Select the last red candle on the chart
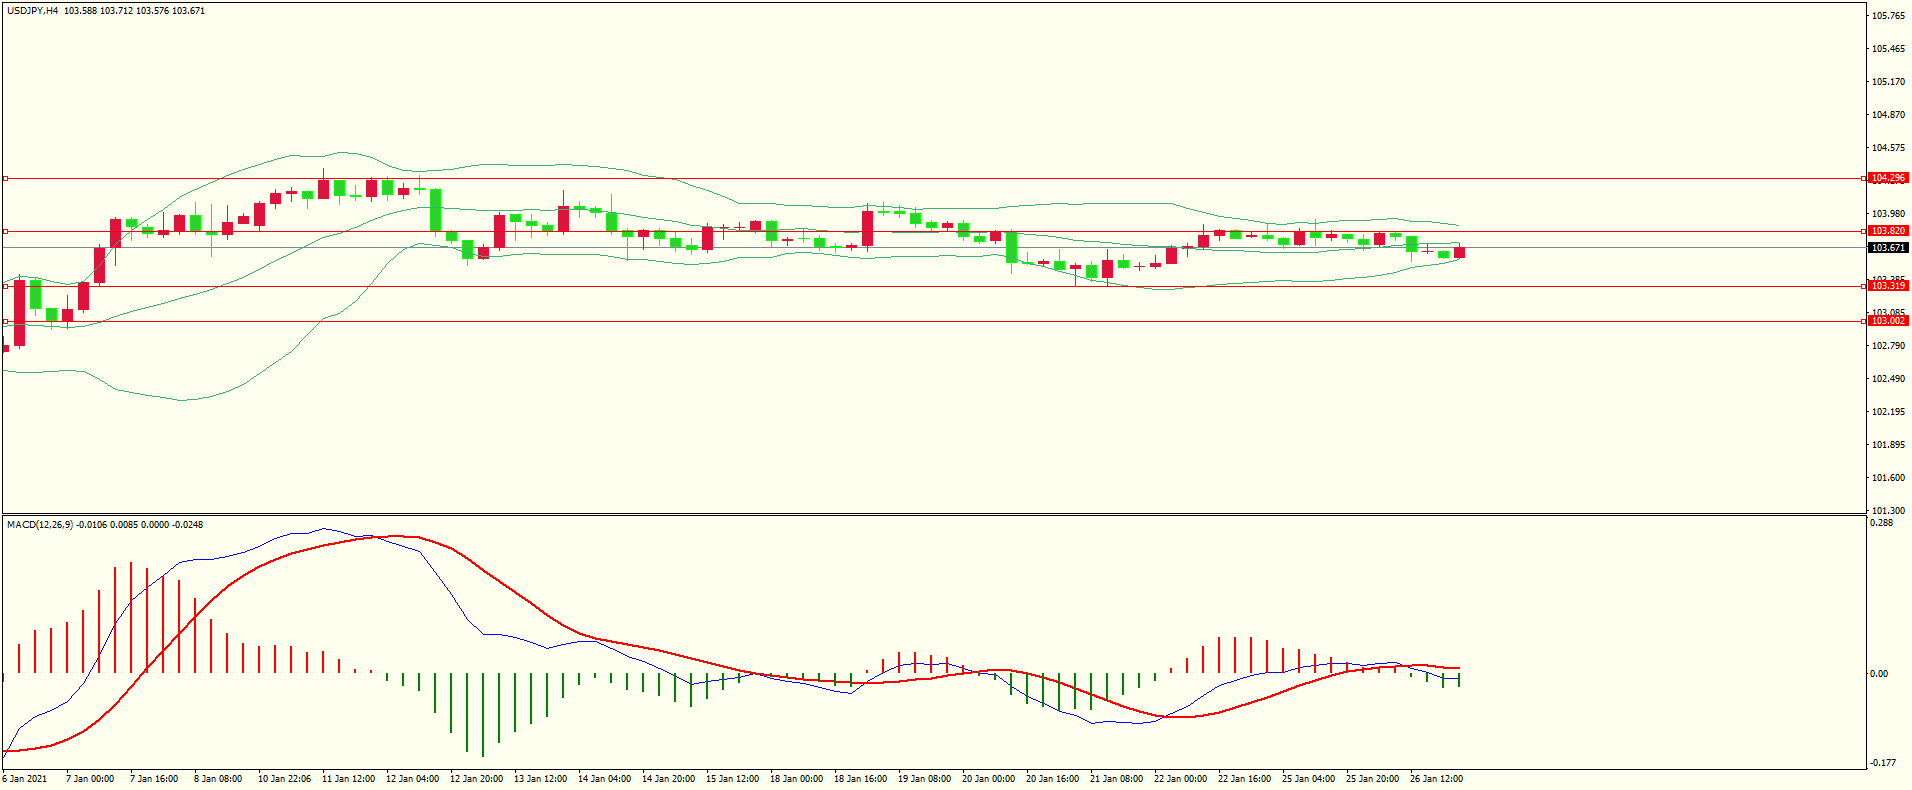The width and height of the screenshot is (1912, 790). [x=1459, y=252]
